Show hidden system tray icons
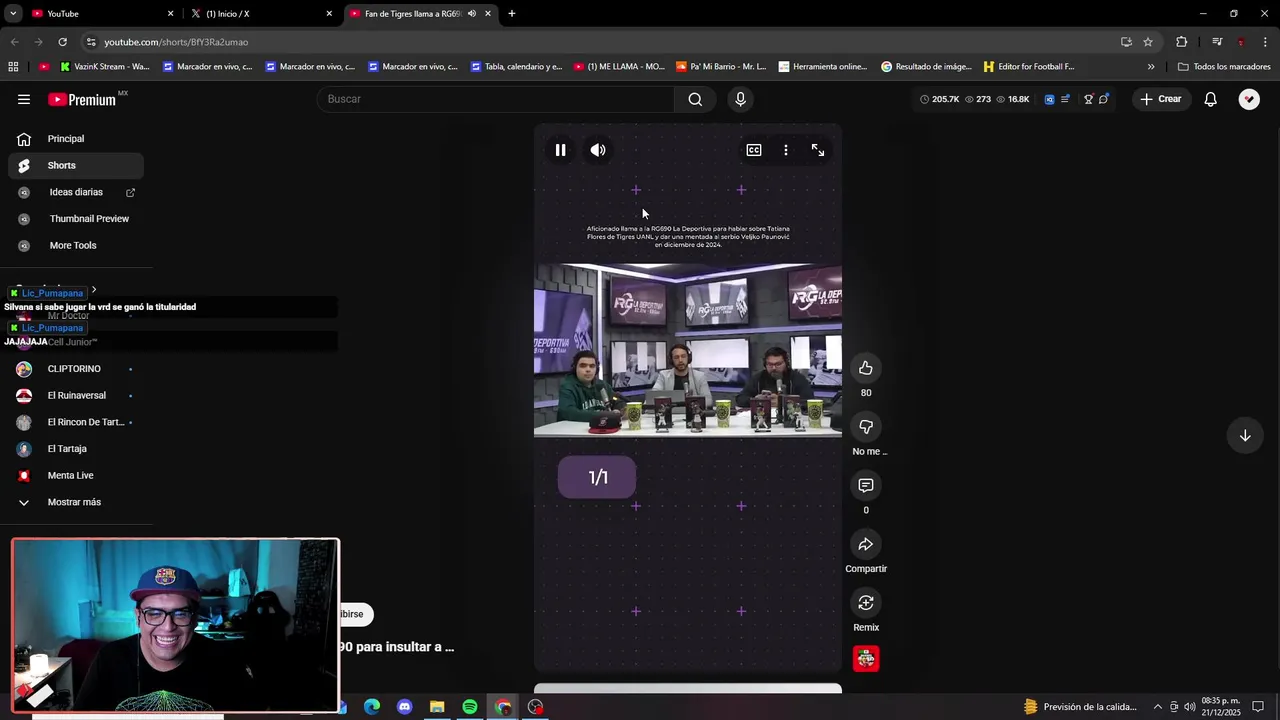 (1158, 707)
